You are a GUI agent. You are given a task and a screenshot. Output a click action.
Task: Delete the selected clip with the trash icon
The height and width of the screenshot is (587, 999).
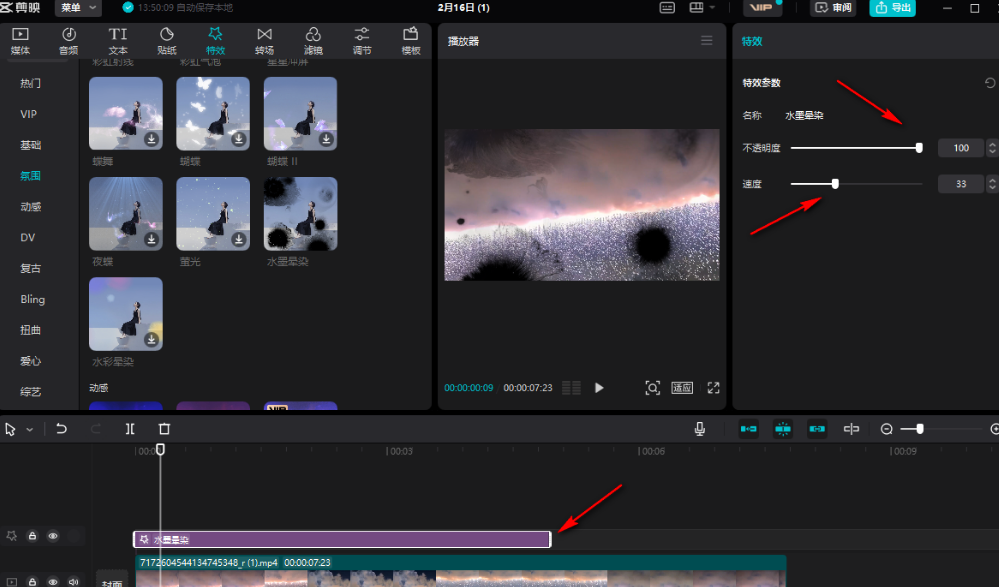point(164,429)
